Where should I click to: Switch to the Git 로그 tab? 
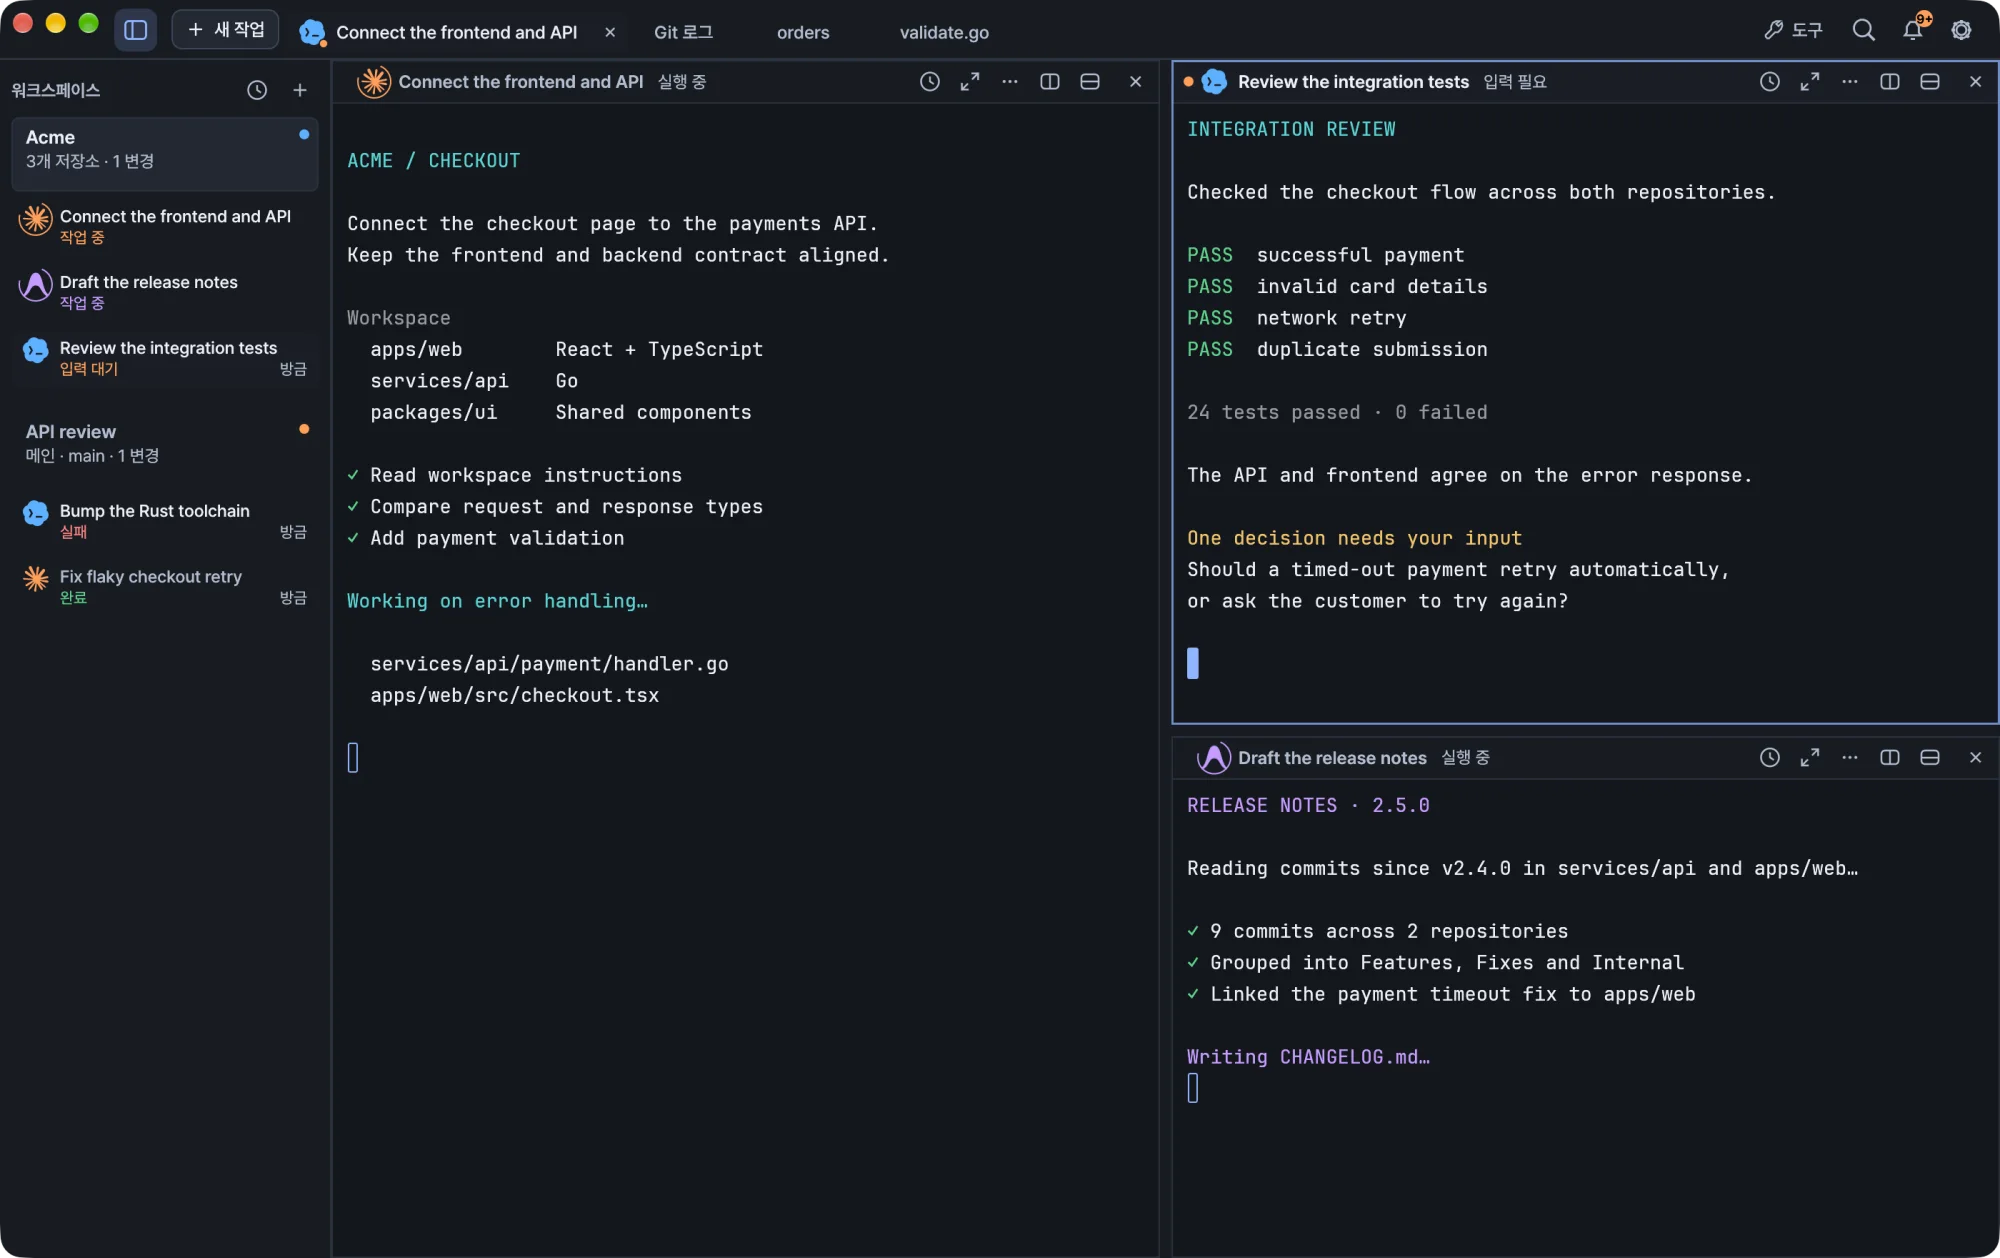[x=683, y=32]
